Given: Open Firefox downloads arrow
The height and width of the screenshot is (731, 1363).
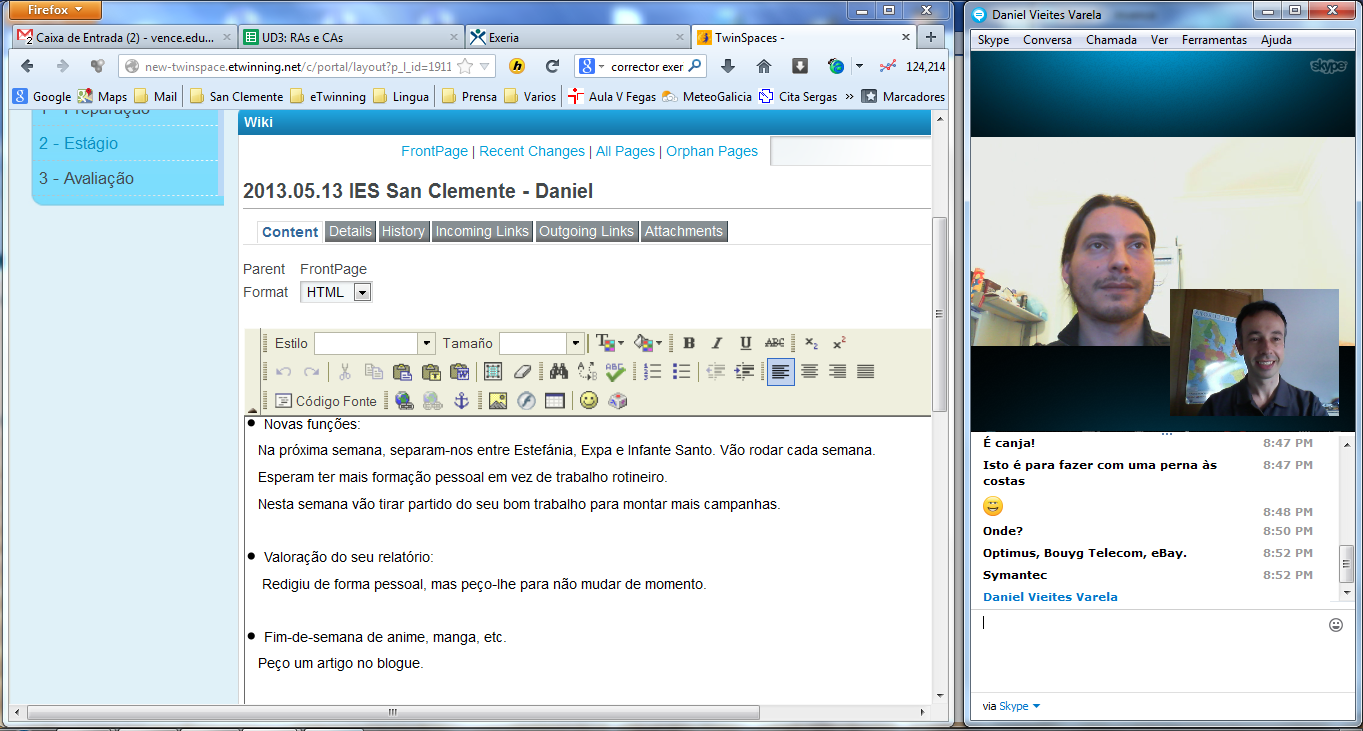Looking at the screenshot, I should coord(728,67).
